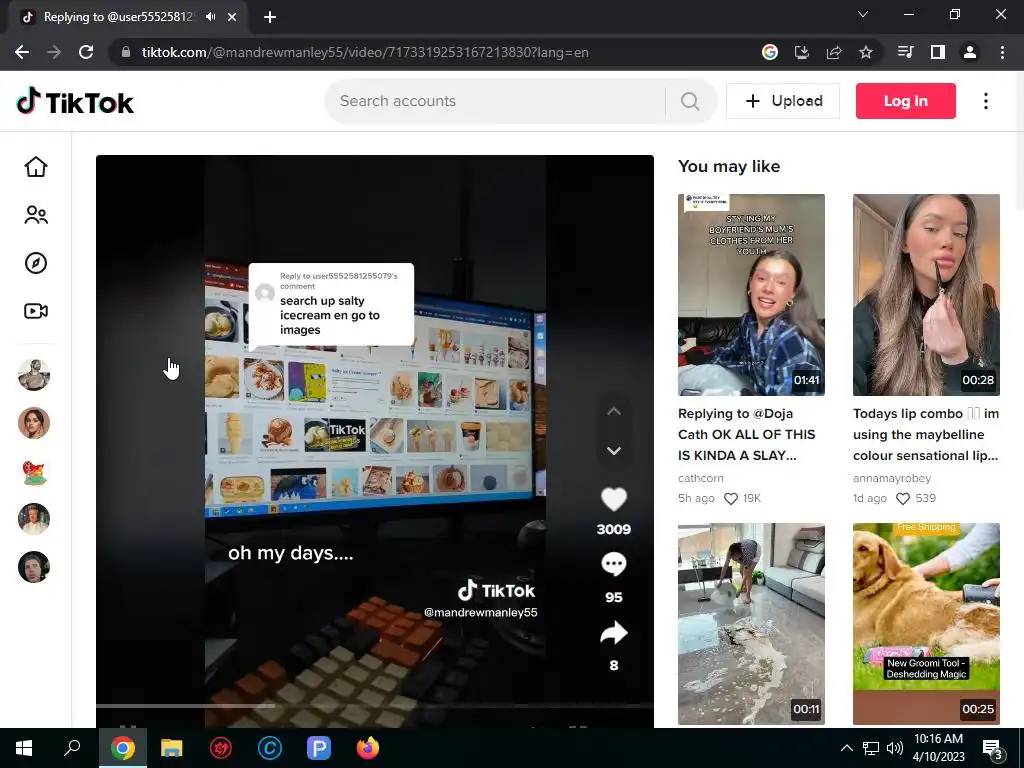Viewport: 1024px width, 768px height.
Task: Click the Log in button
Action: pyautogui.click(x=906, y=101)
